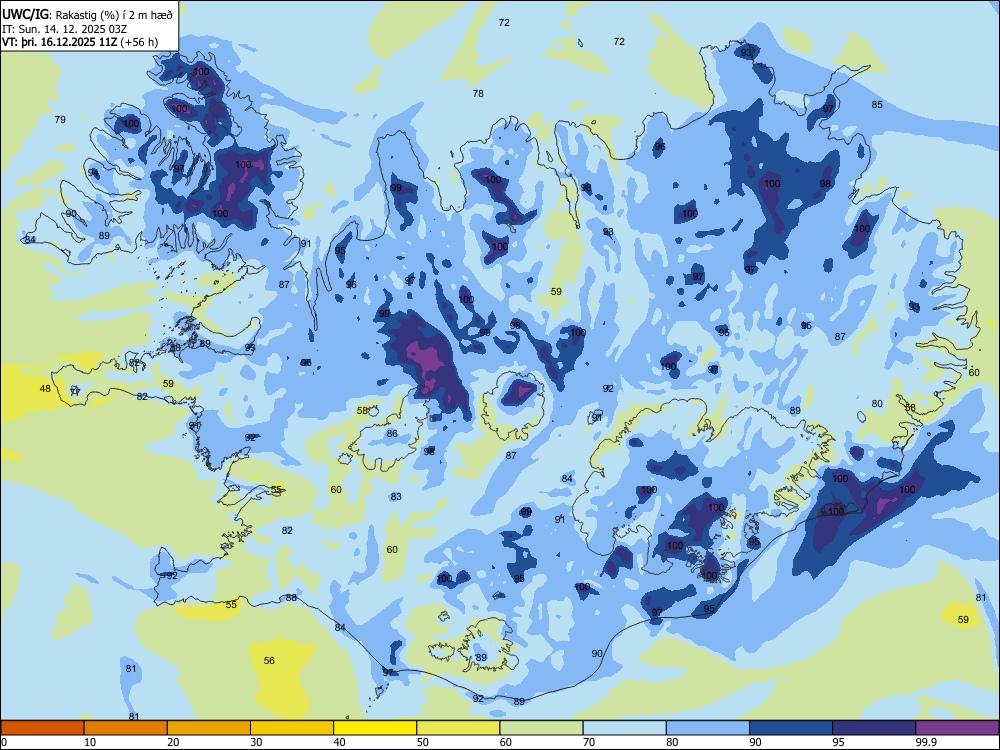
Task: Click the map value '78' over the north sea
Action: pos(478,93)
